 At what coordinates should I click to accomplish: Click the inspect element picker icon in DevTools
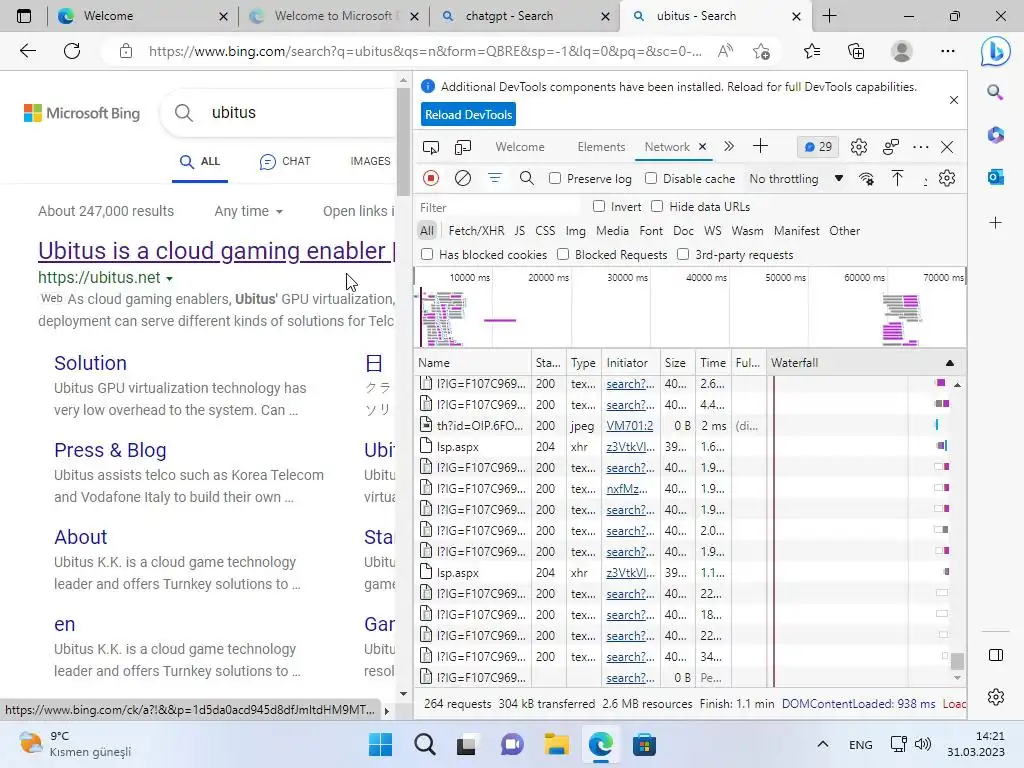[430, 147]
